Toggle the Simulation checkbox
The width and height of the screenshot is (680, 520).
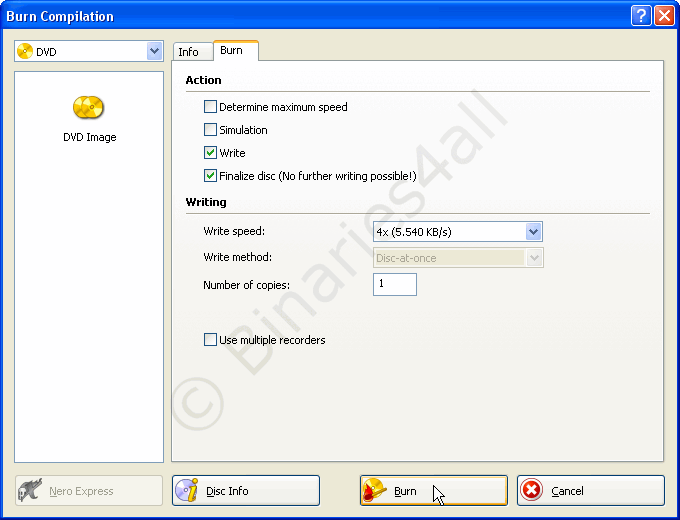(210, 130)
